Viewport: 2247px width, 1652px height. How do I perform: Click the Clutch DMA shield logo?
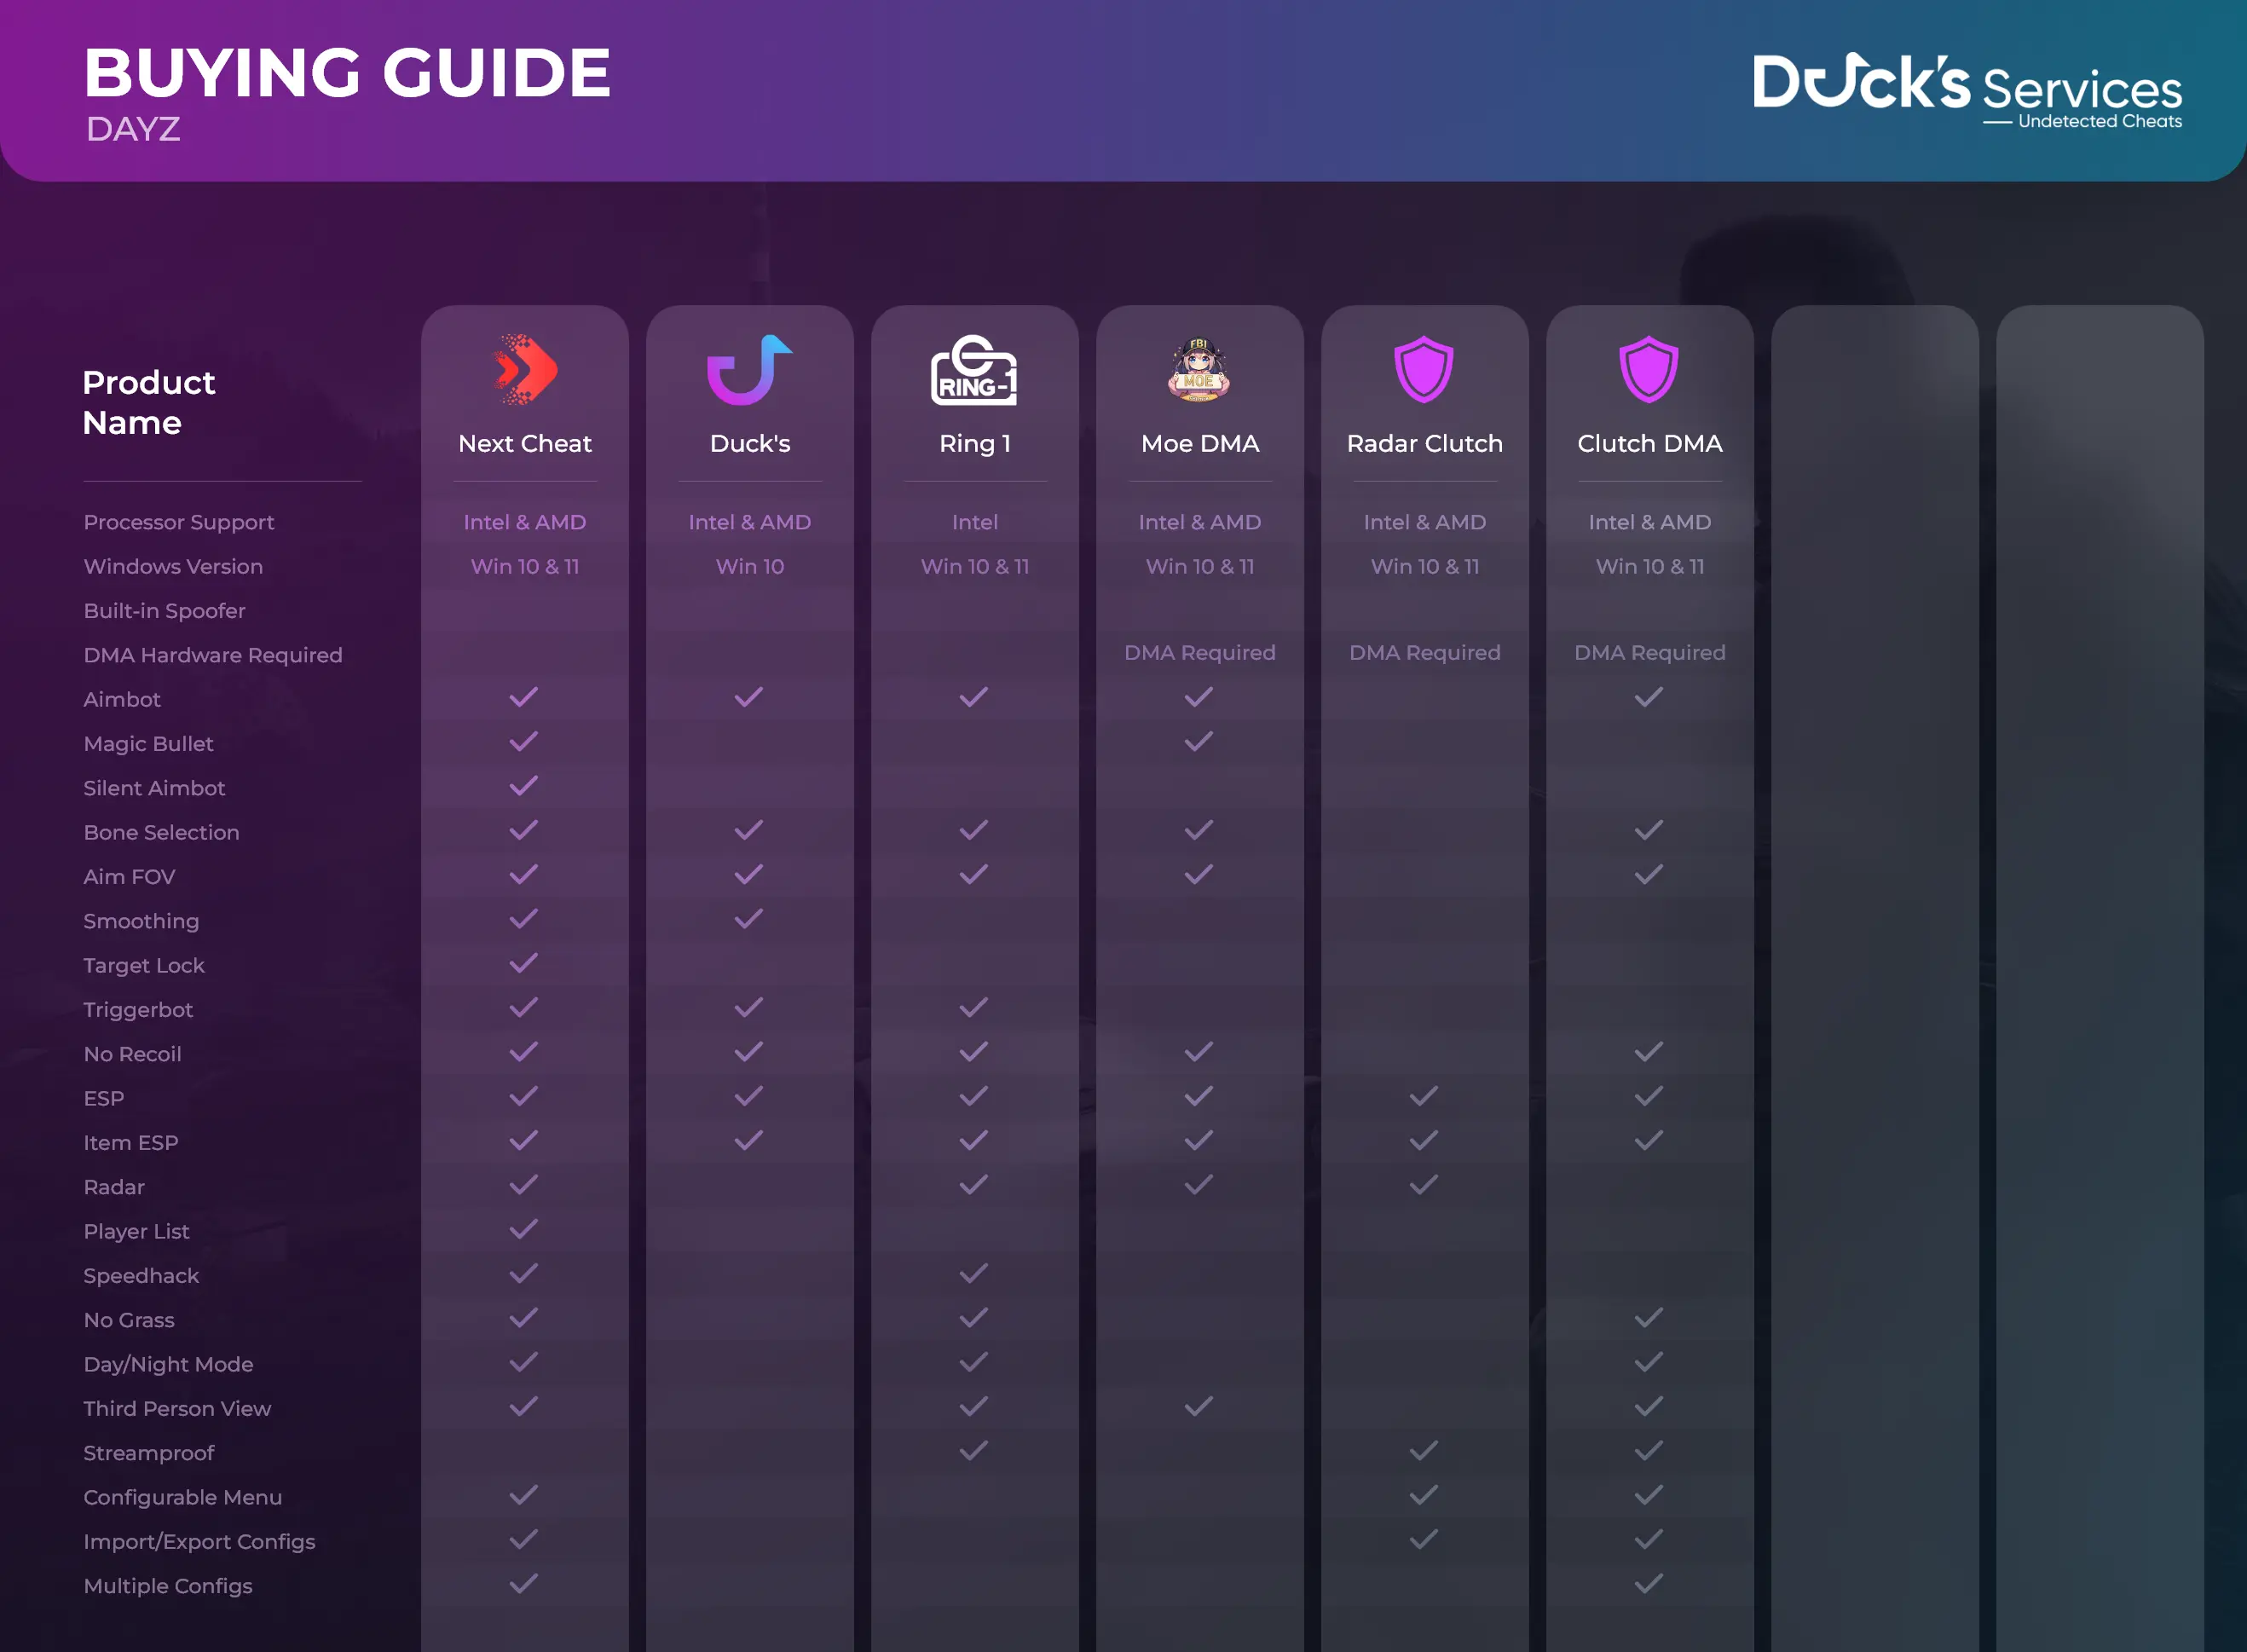click(1649, 370)
